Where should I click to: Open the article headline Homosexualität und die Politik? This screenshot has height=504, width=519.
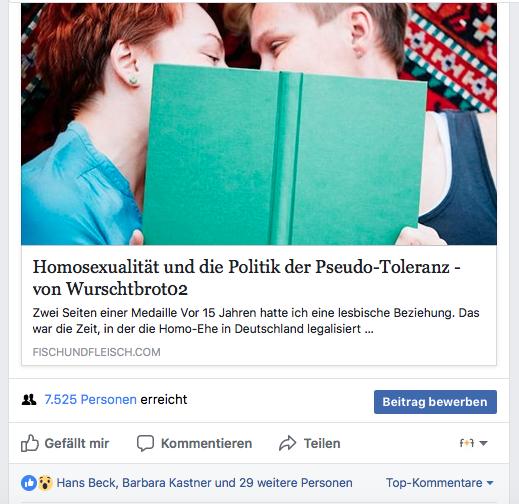pos(246,277)
